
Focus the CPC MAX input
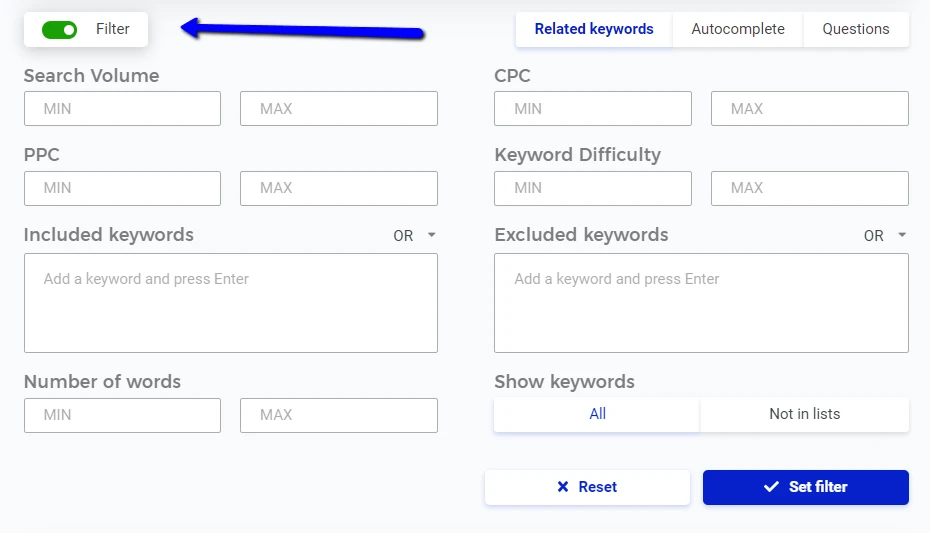click(x=810, y=109)
